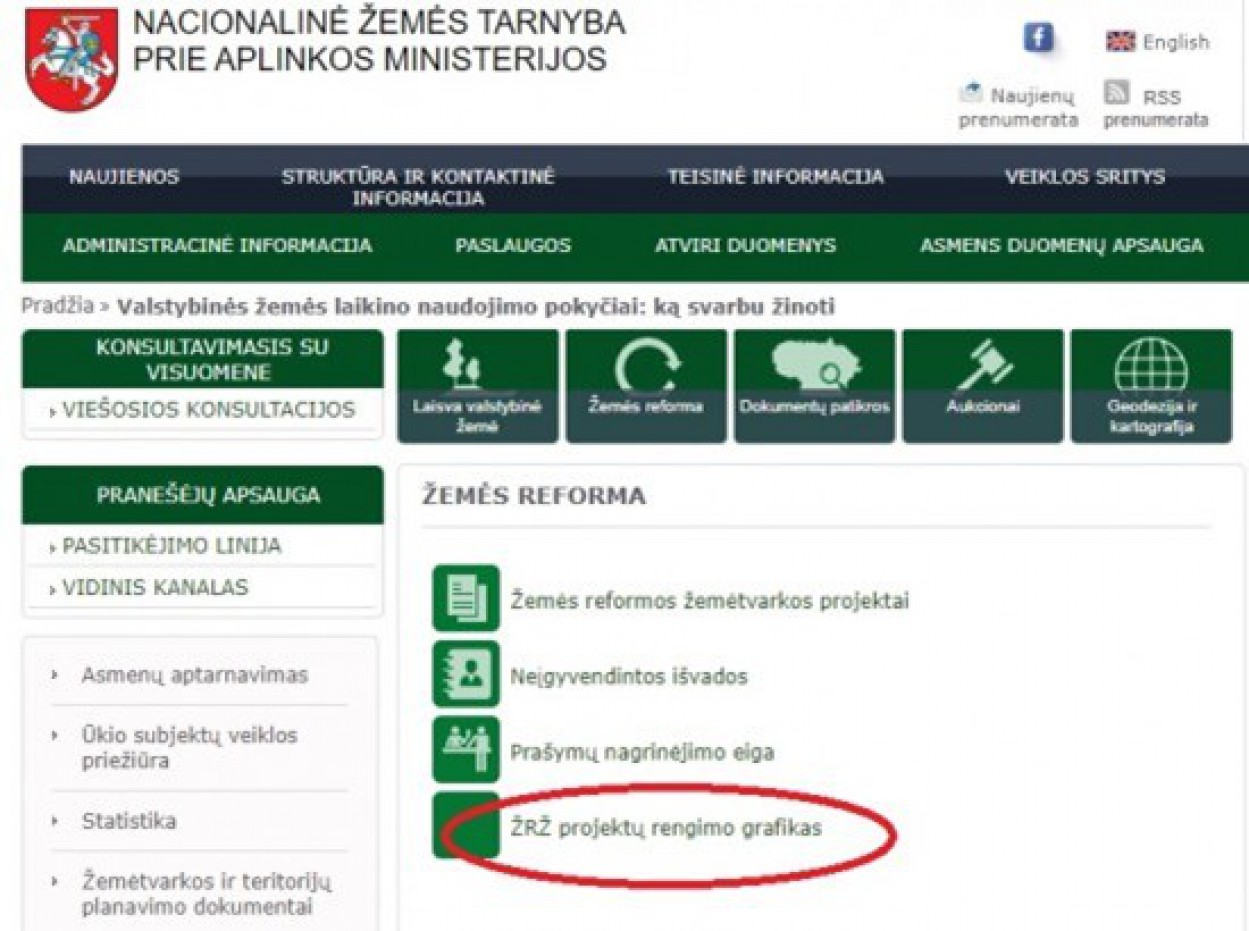Open Teisinė informacija menu item
Viewport: 1249px width, 931px height.
tap(776, 177)
